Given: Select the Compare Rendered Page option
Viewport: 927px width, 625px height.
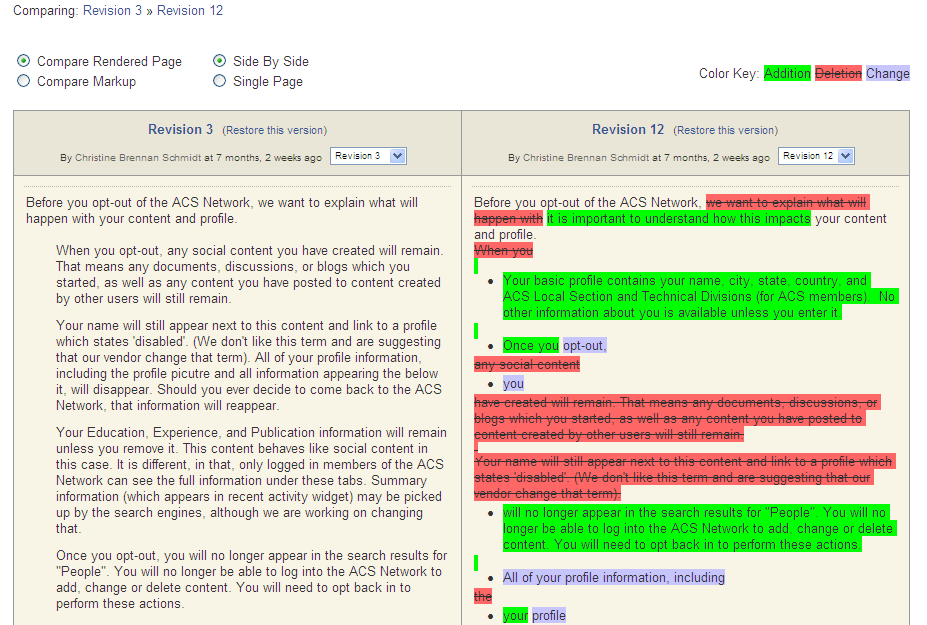Looking at the screenshot, I should 24,61.
